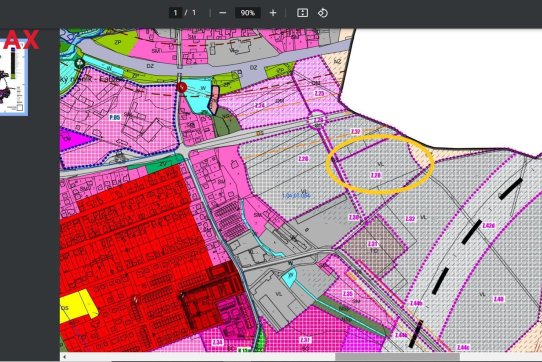This screenshot has height=362, width=542.
Task: Click the yellow OS parcel
Action: point(78,306)
